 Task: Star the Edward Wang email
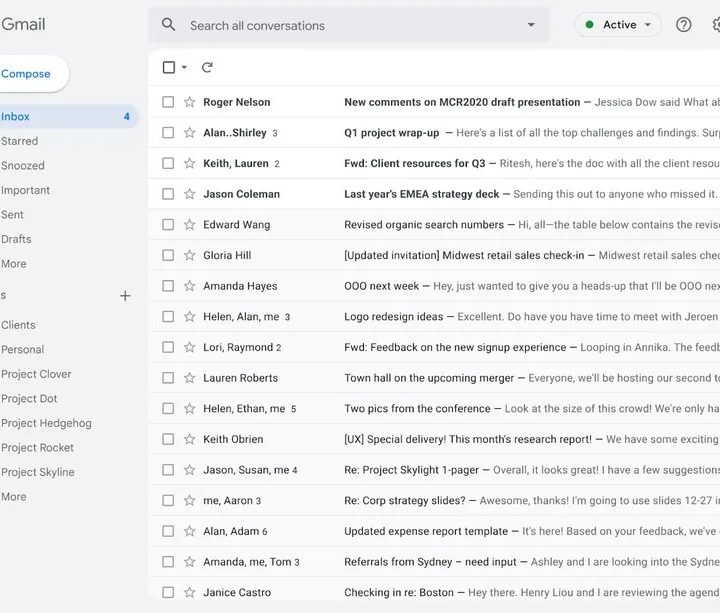pos(190,225)
